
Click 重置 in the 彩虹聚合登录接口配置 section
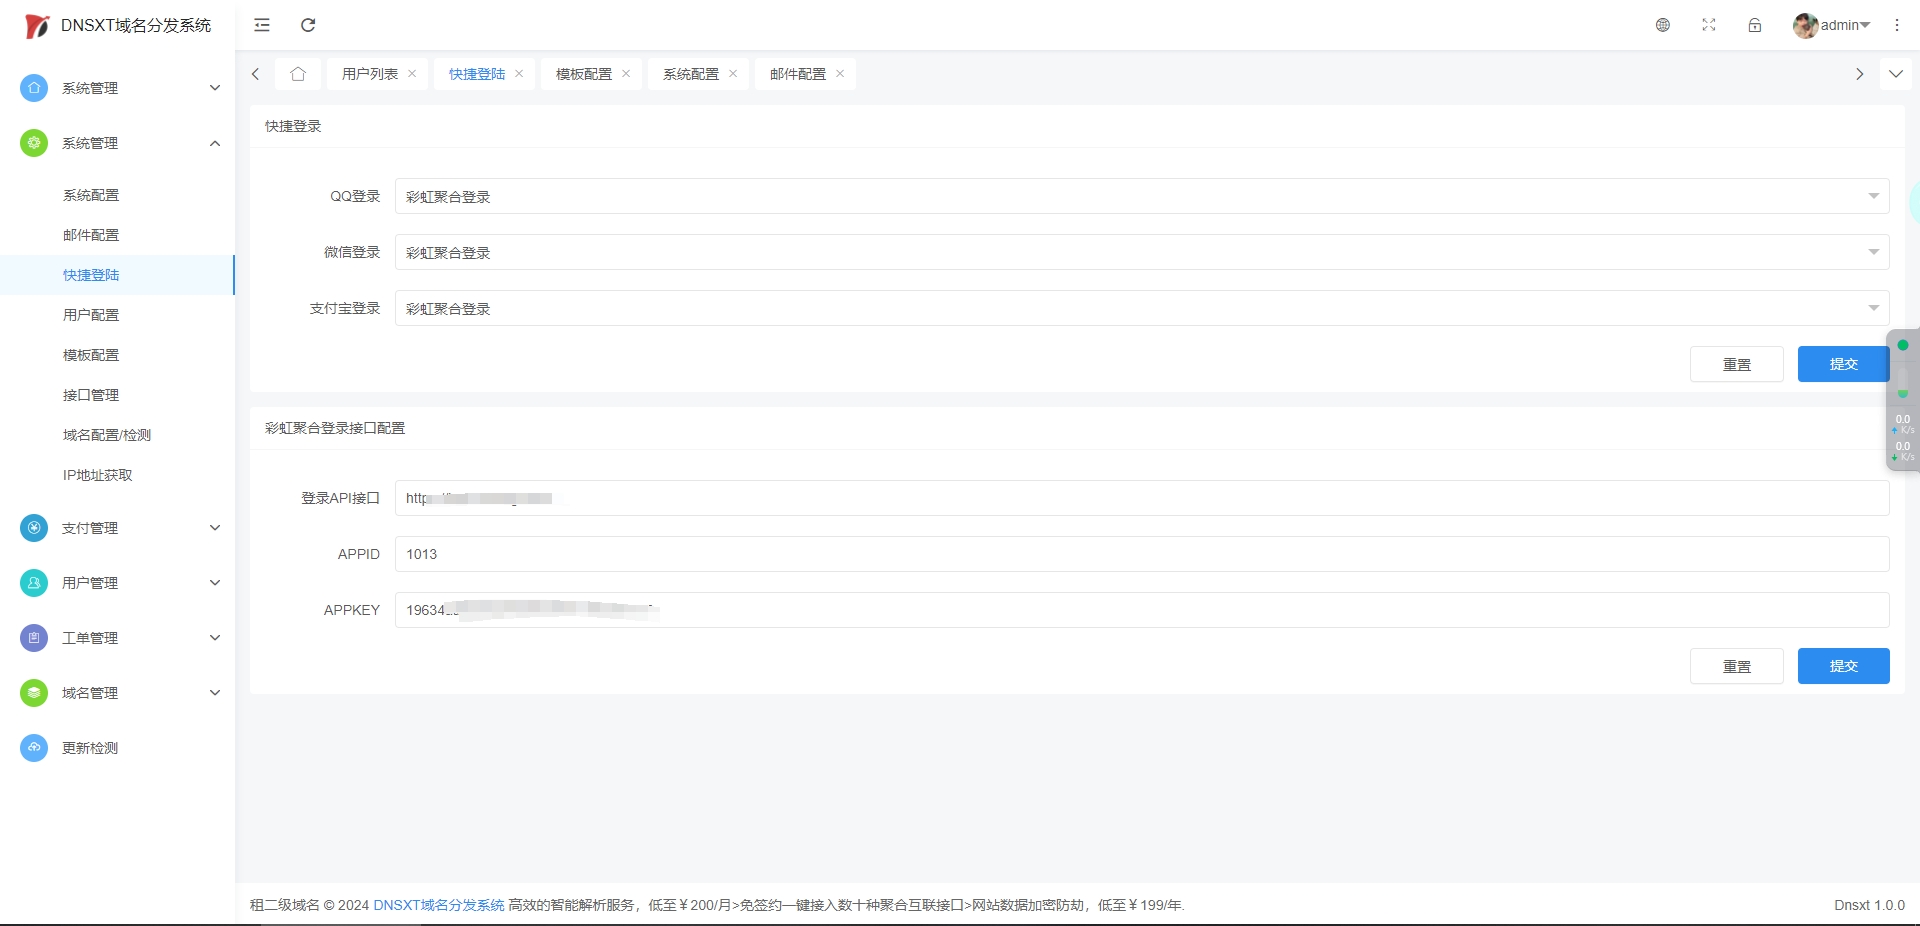(1737, 666)
